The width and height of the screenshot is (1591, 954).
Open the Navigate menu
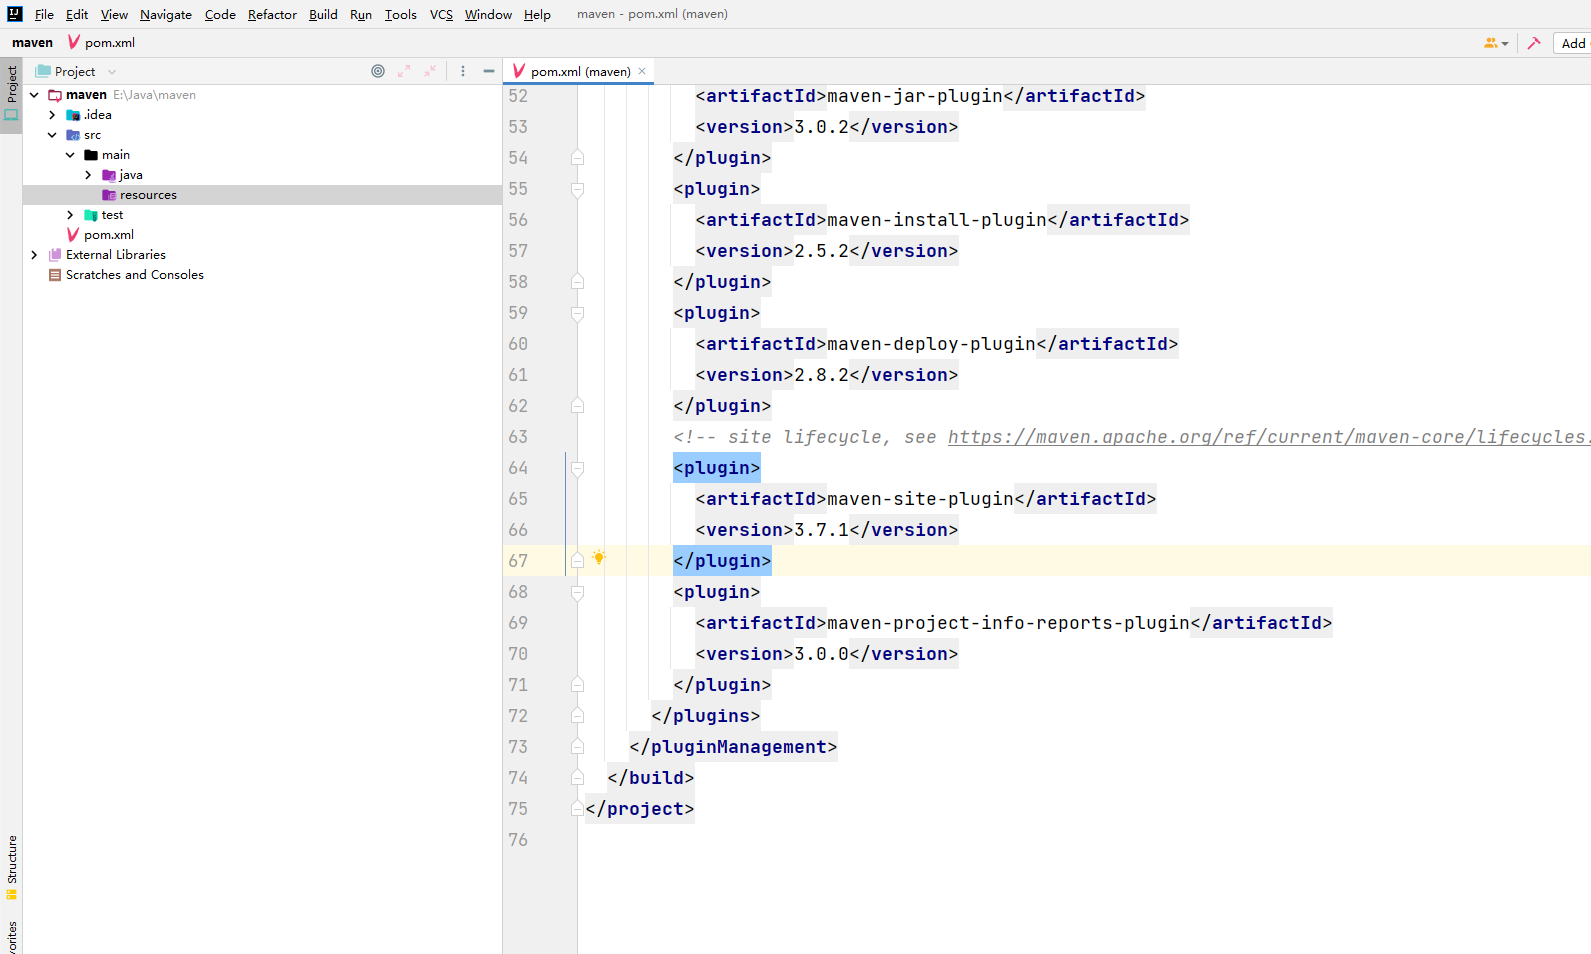coord(166,14)
